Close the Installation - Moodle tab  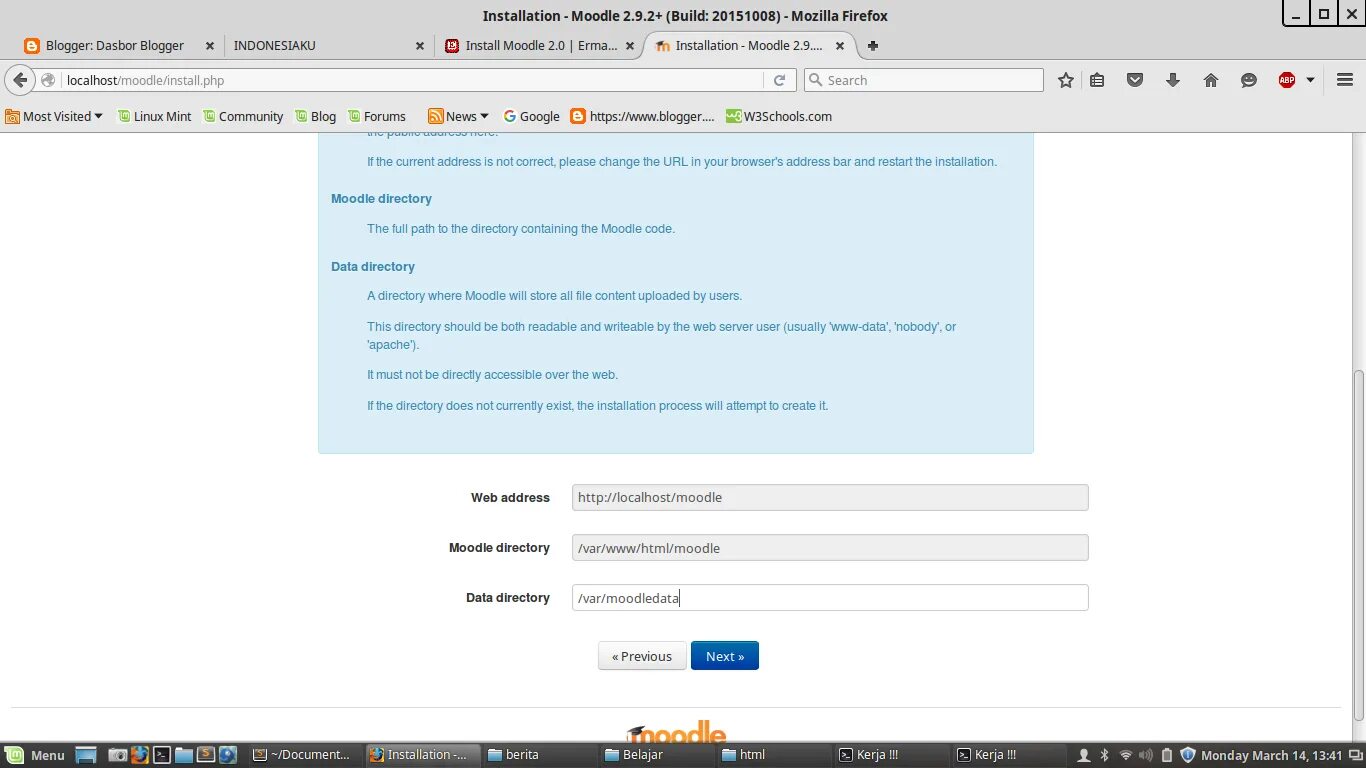(841, 46)
